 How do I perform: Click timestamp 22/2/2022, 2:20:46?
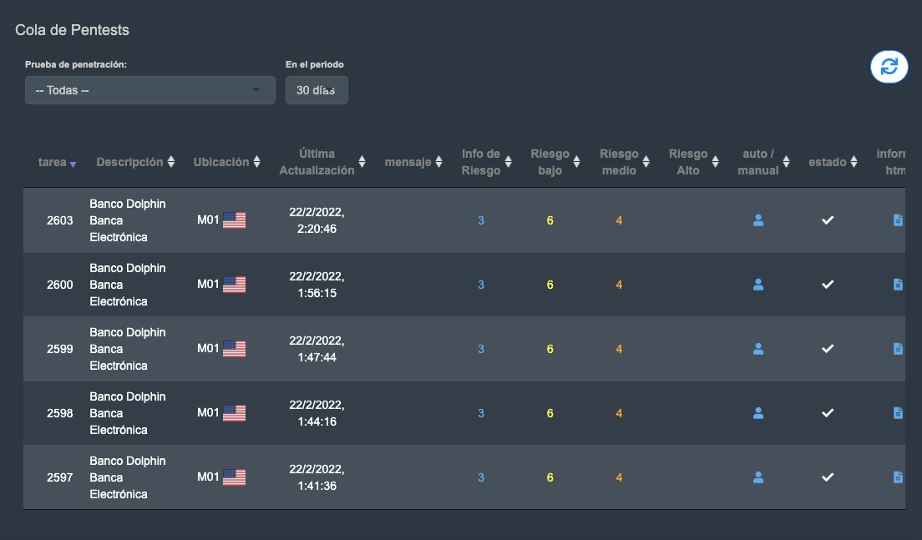317,221
